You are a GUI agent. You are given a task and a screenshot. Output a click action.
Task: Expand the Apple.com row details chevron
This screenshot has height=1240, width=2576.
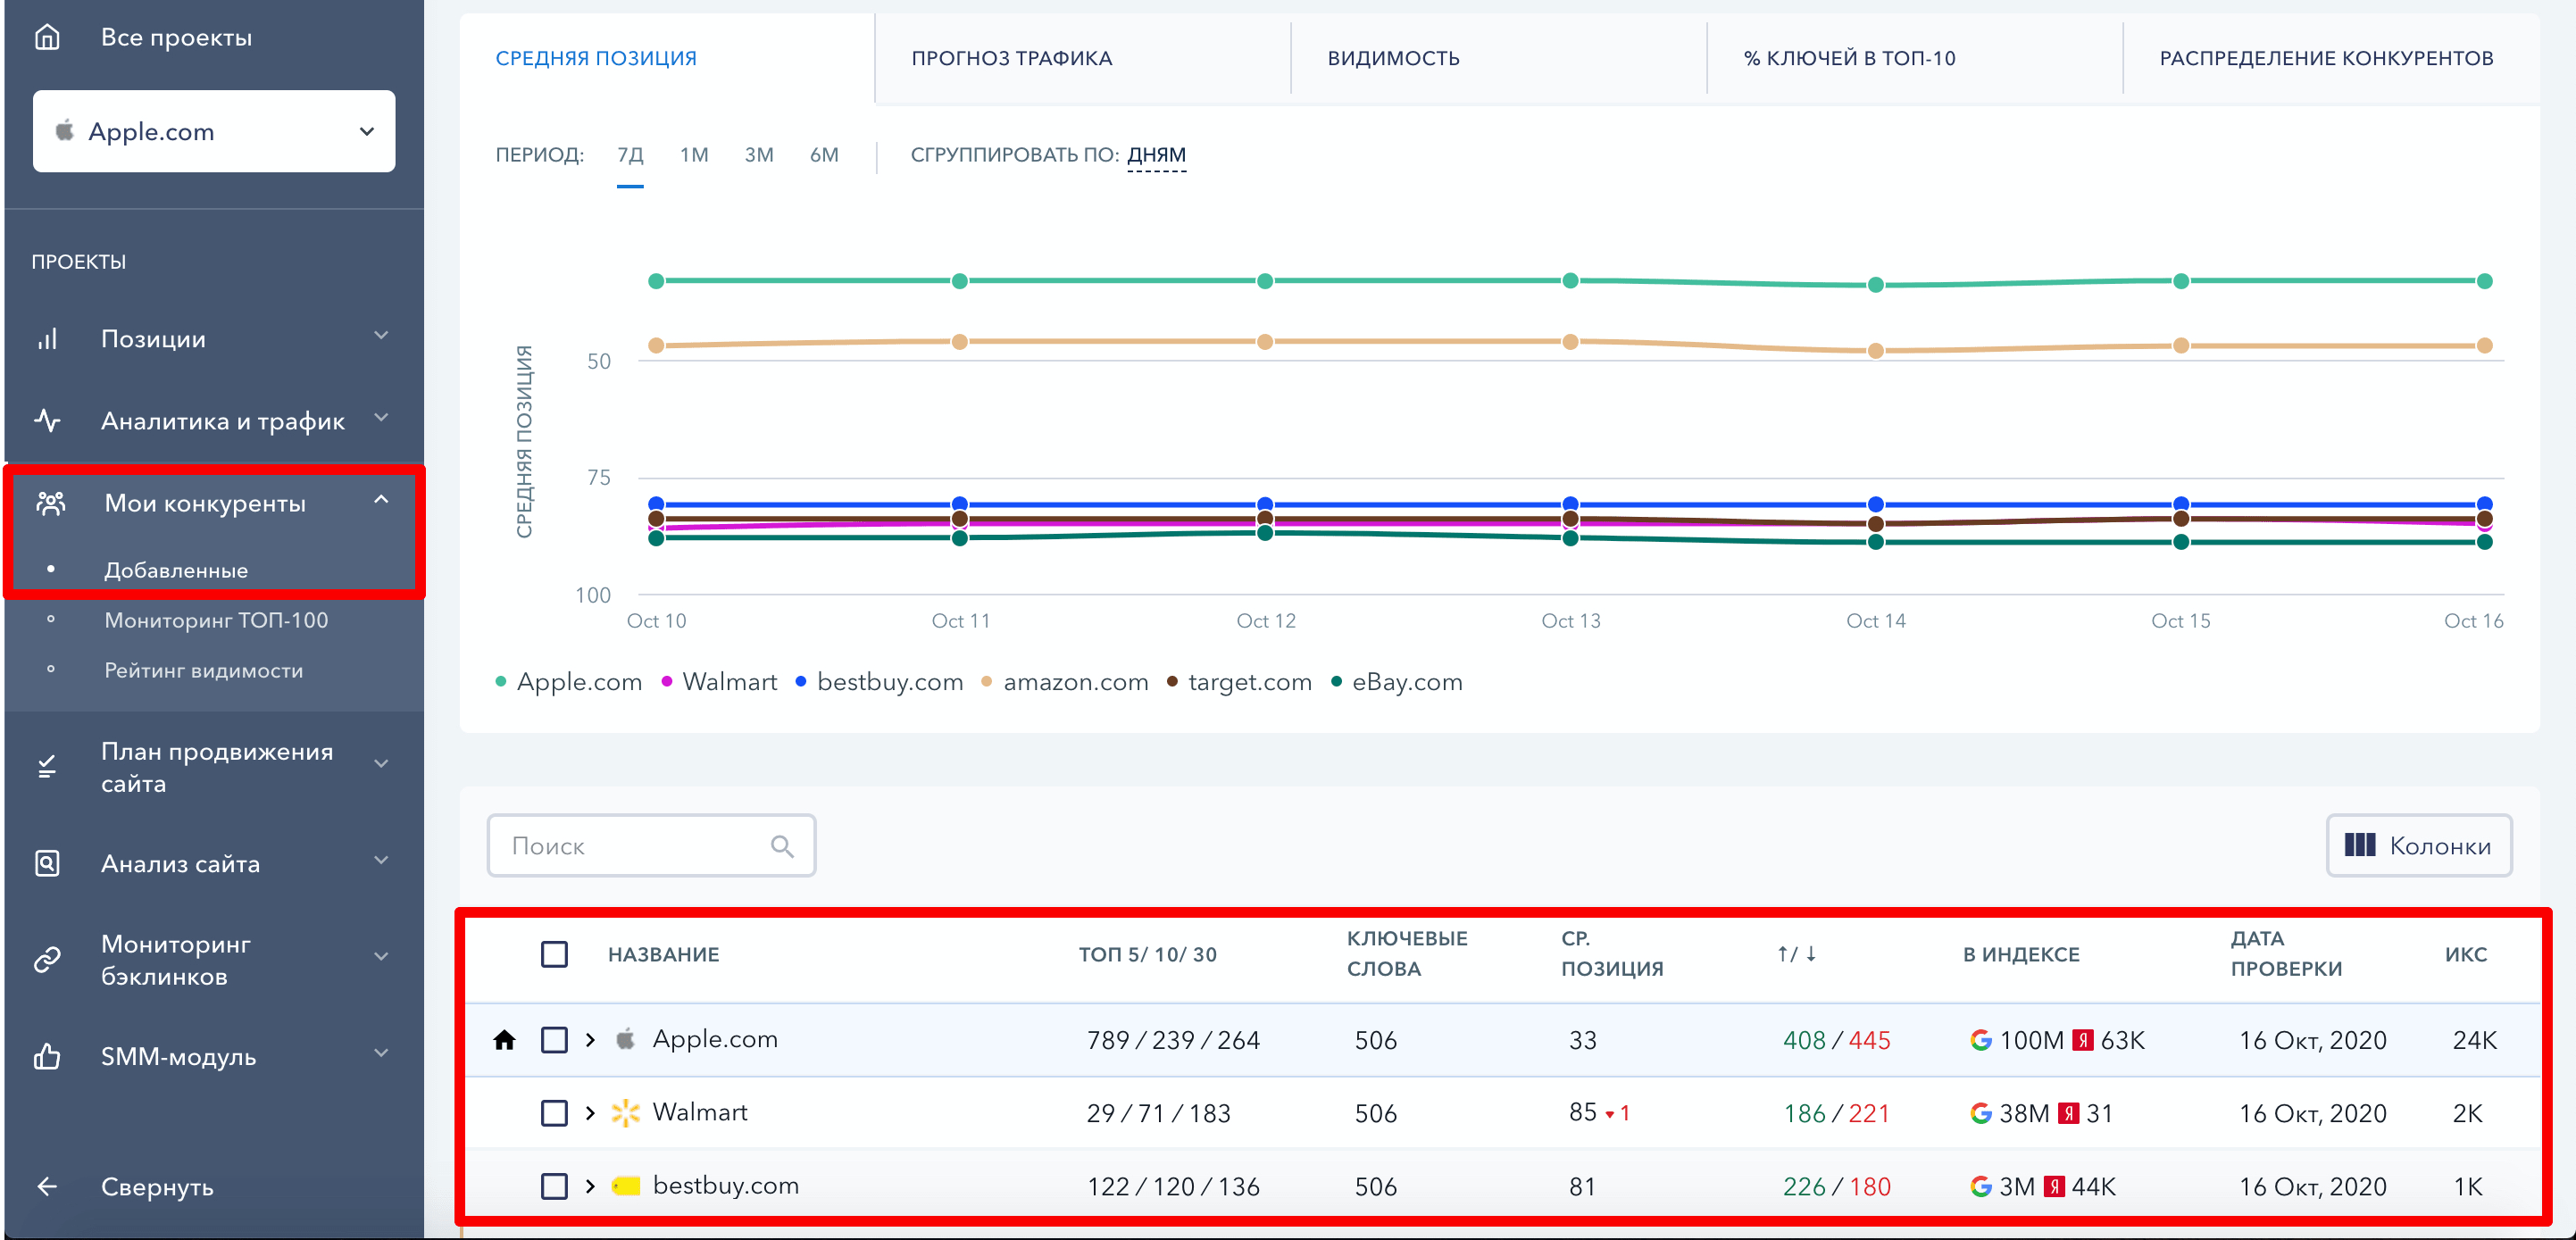pos(590,1040)
